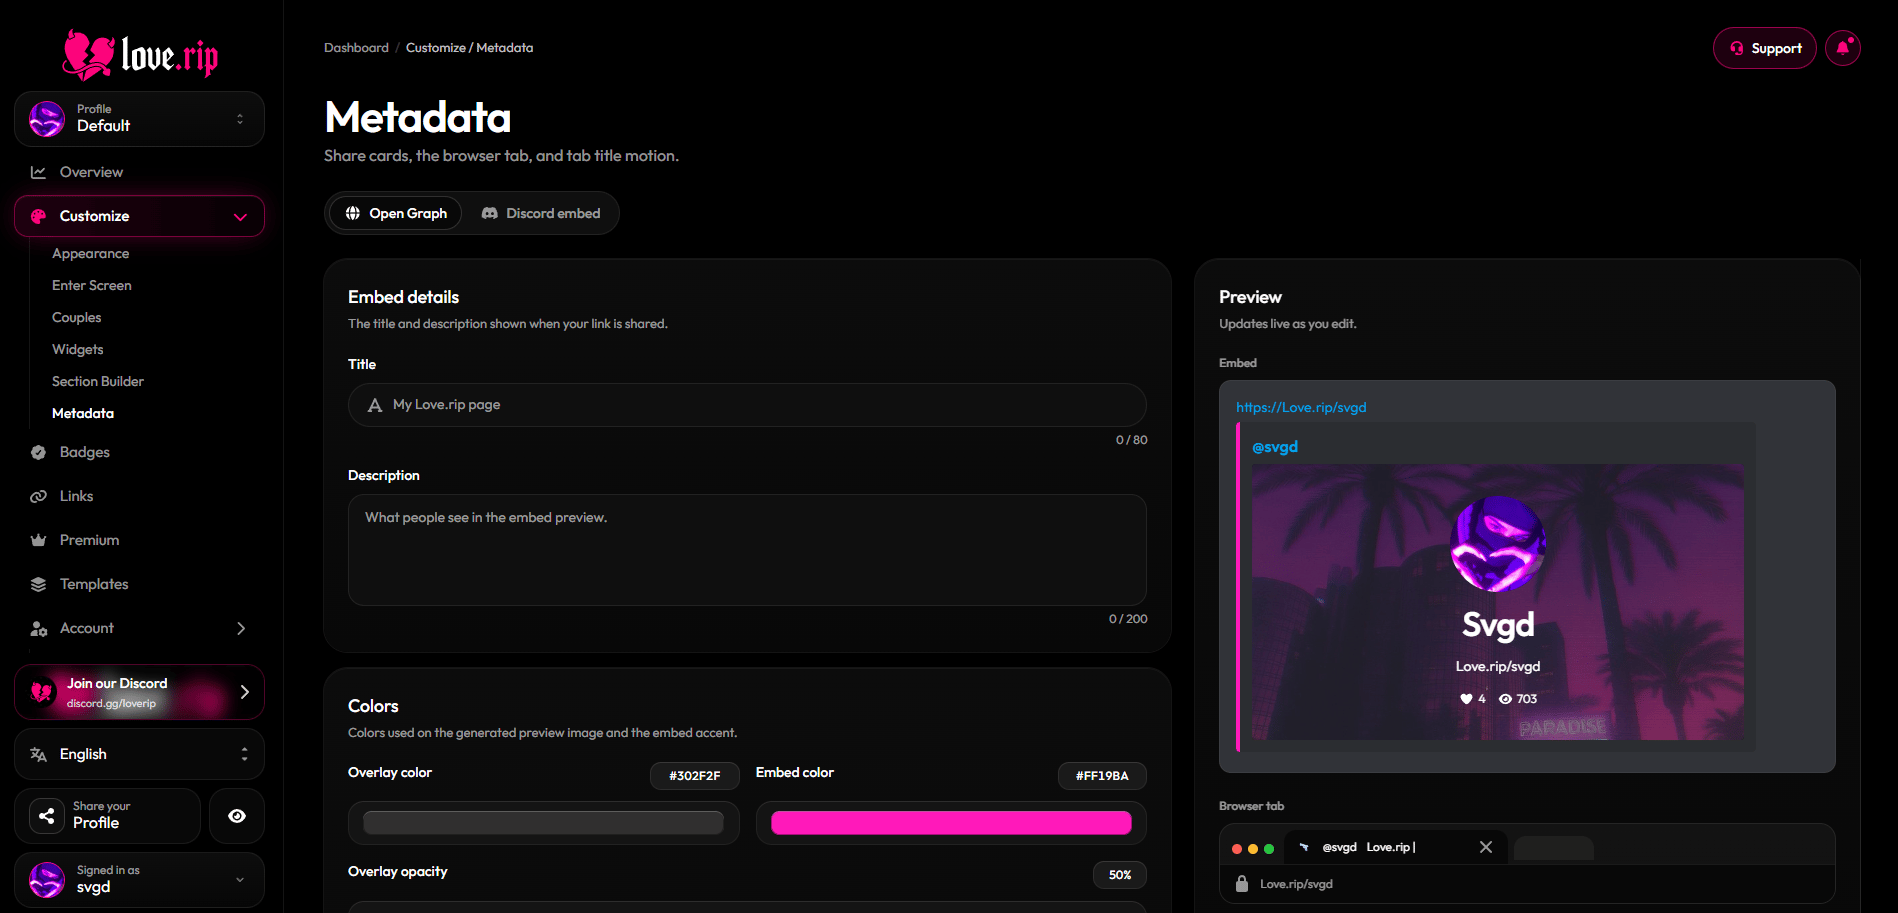Click the Customize palette icon
1898x913 pixels.
pos(38,216)
